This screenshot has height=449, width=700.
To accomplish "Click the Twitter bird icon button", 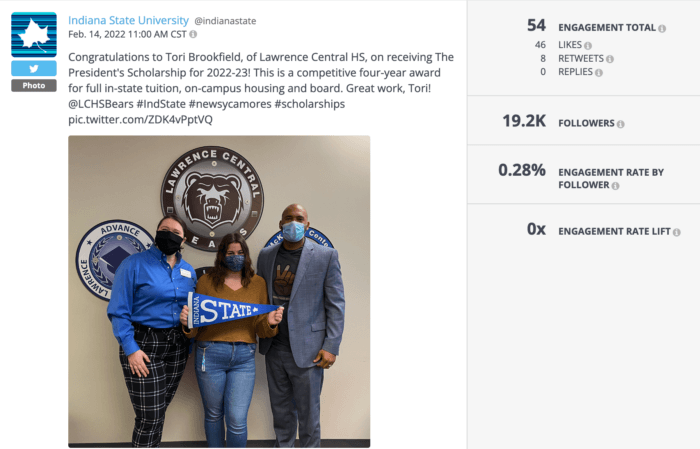I will tap(33, 68).
